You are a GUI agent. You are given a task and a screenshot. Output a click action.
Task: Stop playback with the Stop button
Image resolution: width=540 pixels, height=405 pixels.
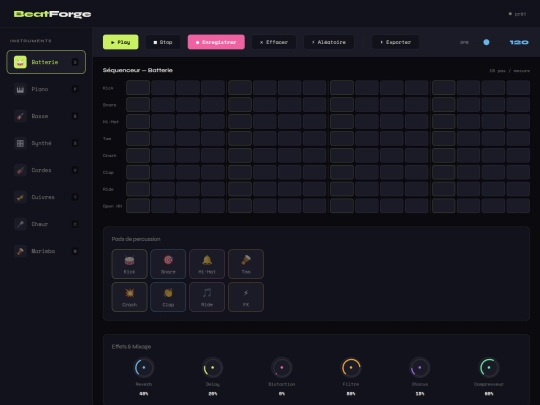pos(163,42)
